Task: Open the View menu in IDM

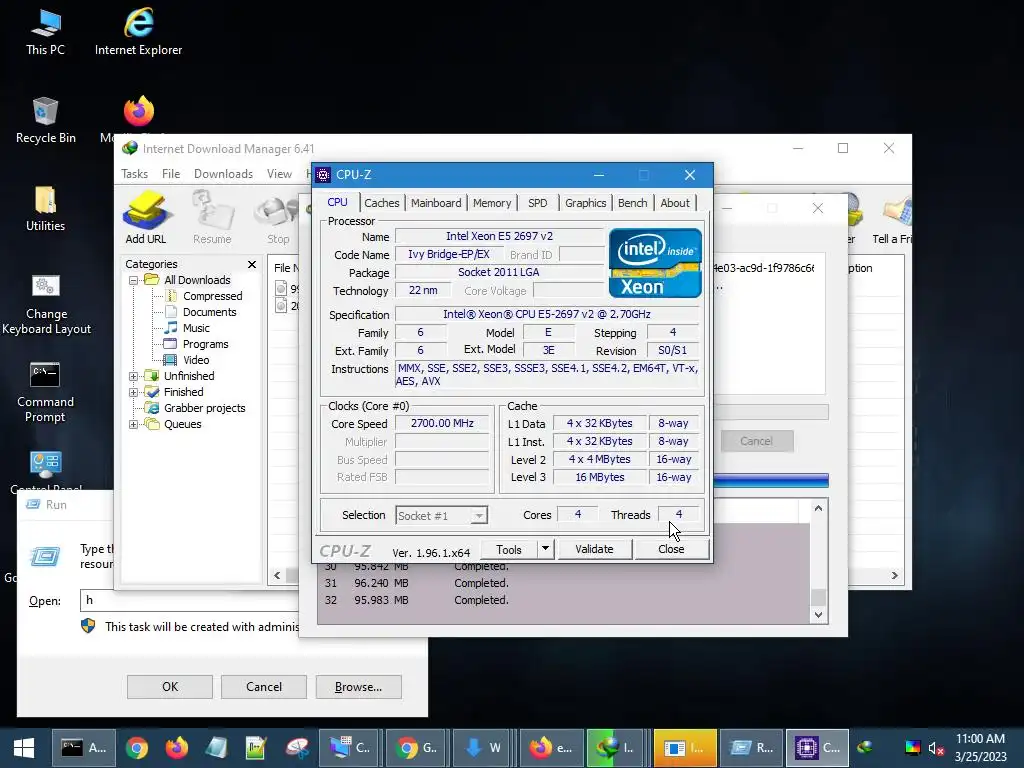Action: coord(279,174)
